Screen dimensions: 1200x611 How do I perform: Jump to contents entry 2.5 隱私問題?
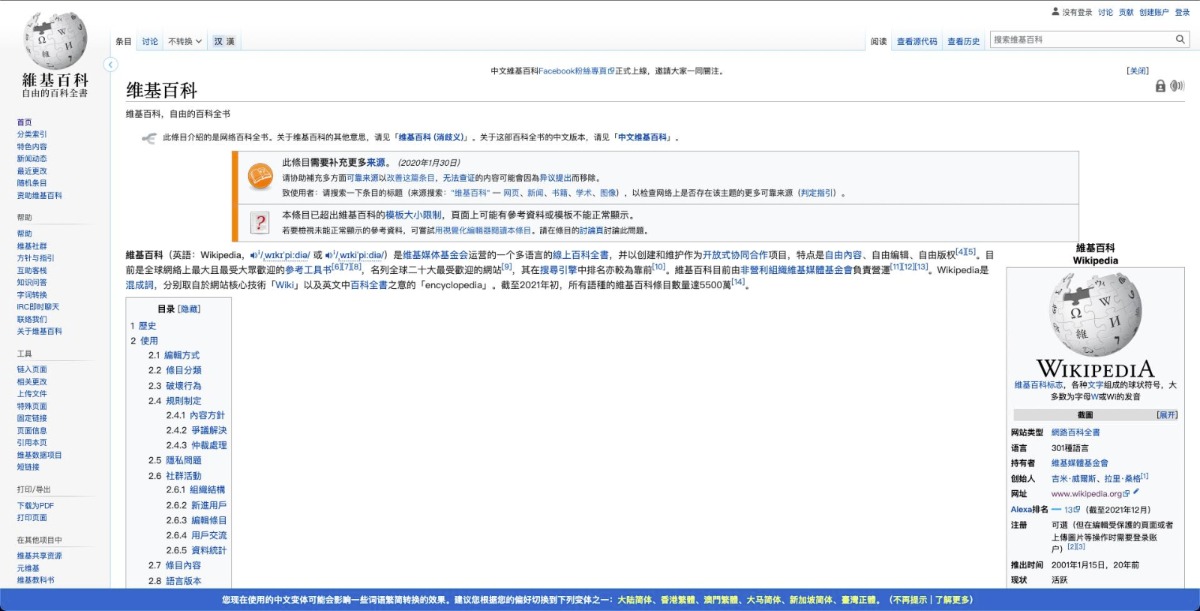(x=174, y=460)
